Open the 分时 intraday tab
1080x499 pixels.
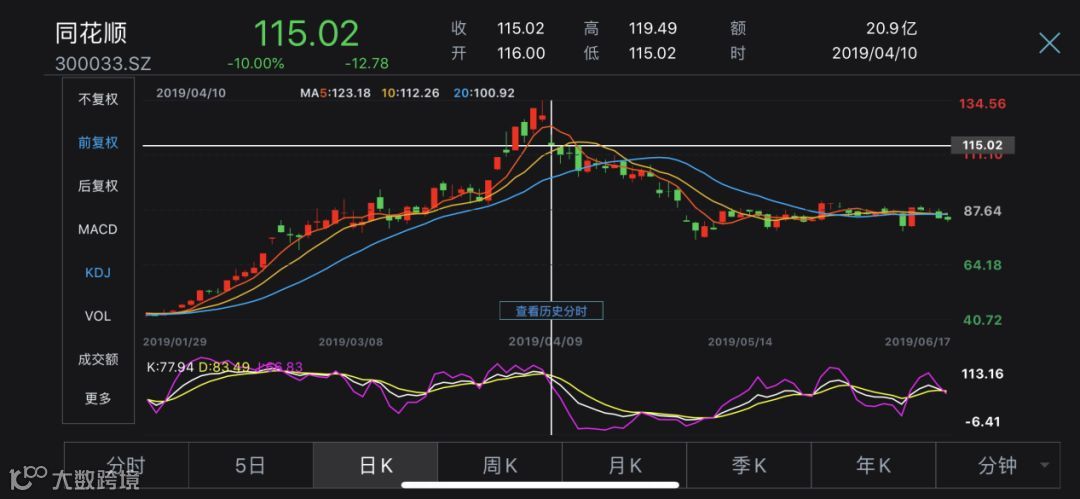126,466
